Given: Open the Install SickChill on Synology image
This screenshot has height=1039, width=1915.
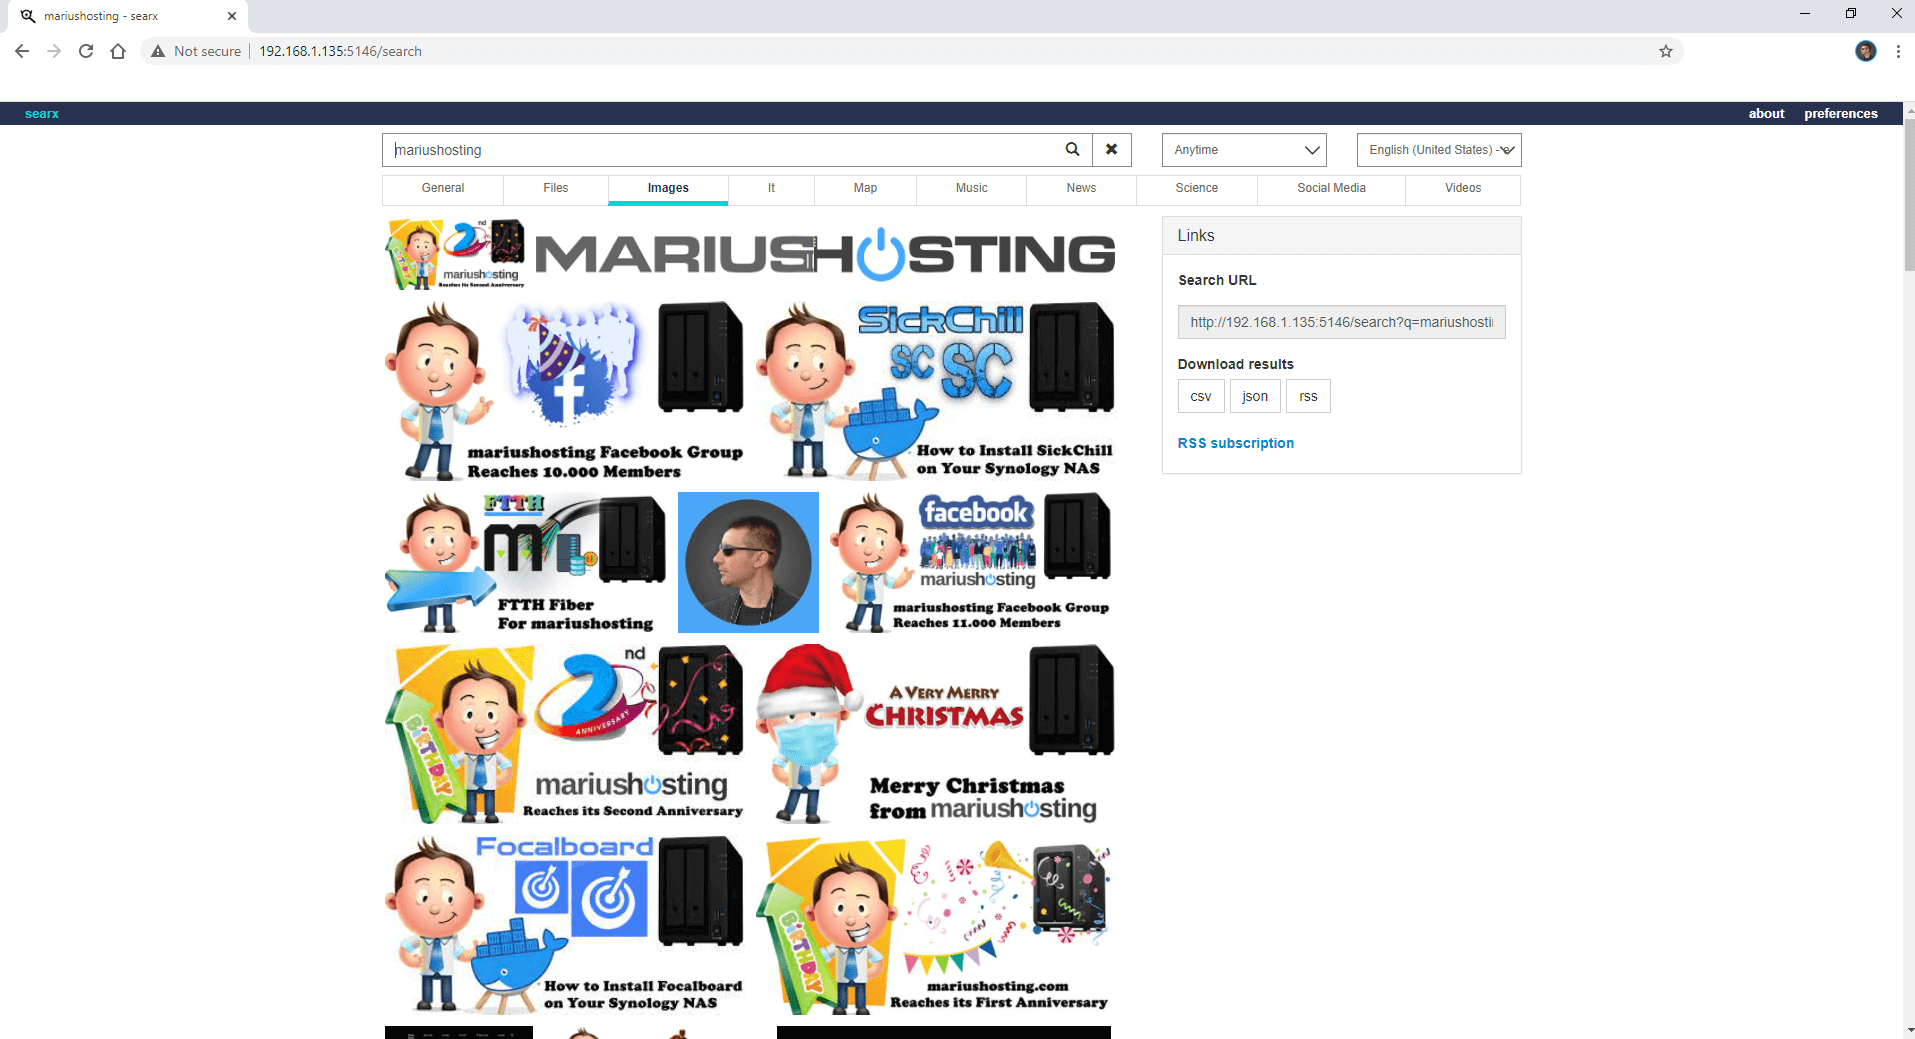Looking at the screenshot, I should 936,392.
